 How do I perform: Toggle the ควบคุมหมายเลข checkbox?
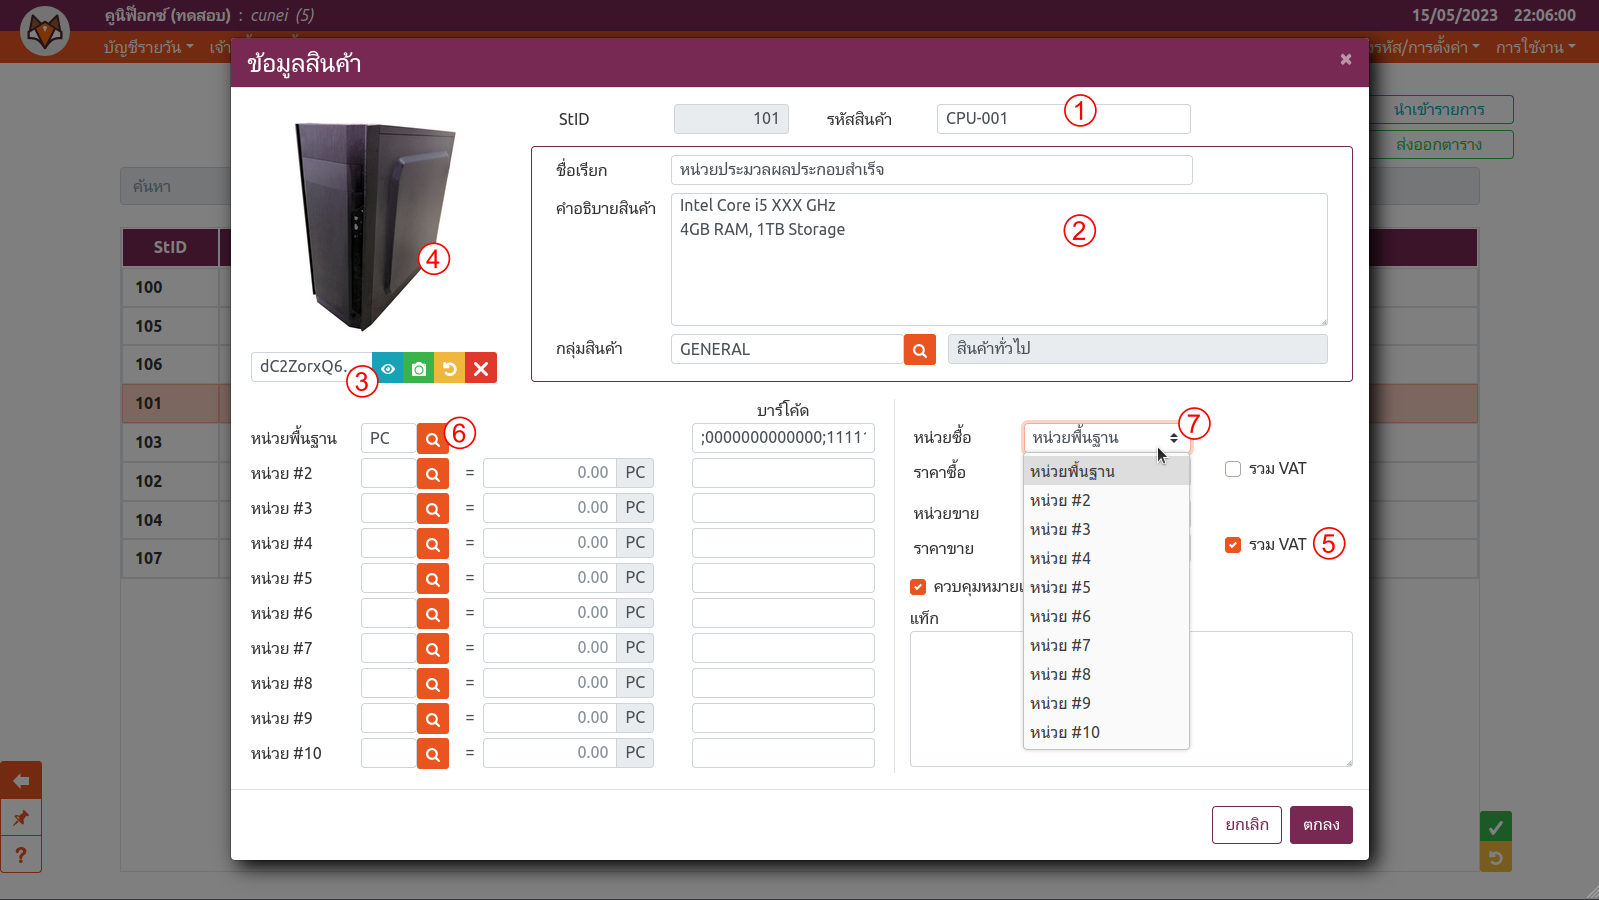(918, 587)
